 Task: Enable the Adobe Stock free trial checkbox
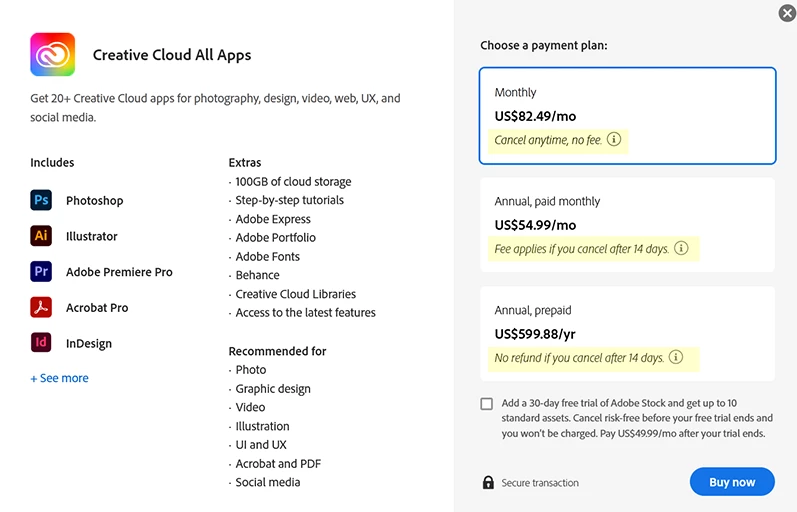pos(486,404)
